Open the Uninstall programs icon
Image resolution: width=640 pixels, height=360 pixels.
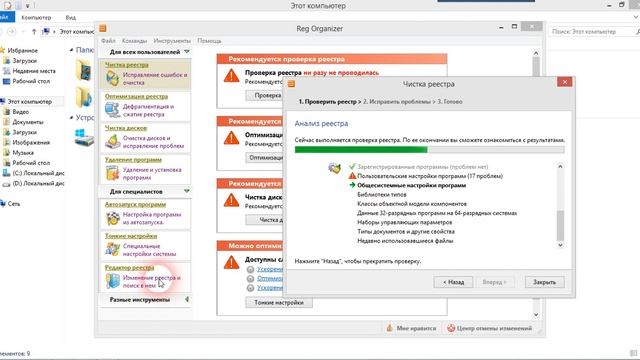(112, 173)
